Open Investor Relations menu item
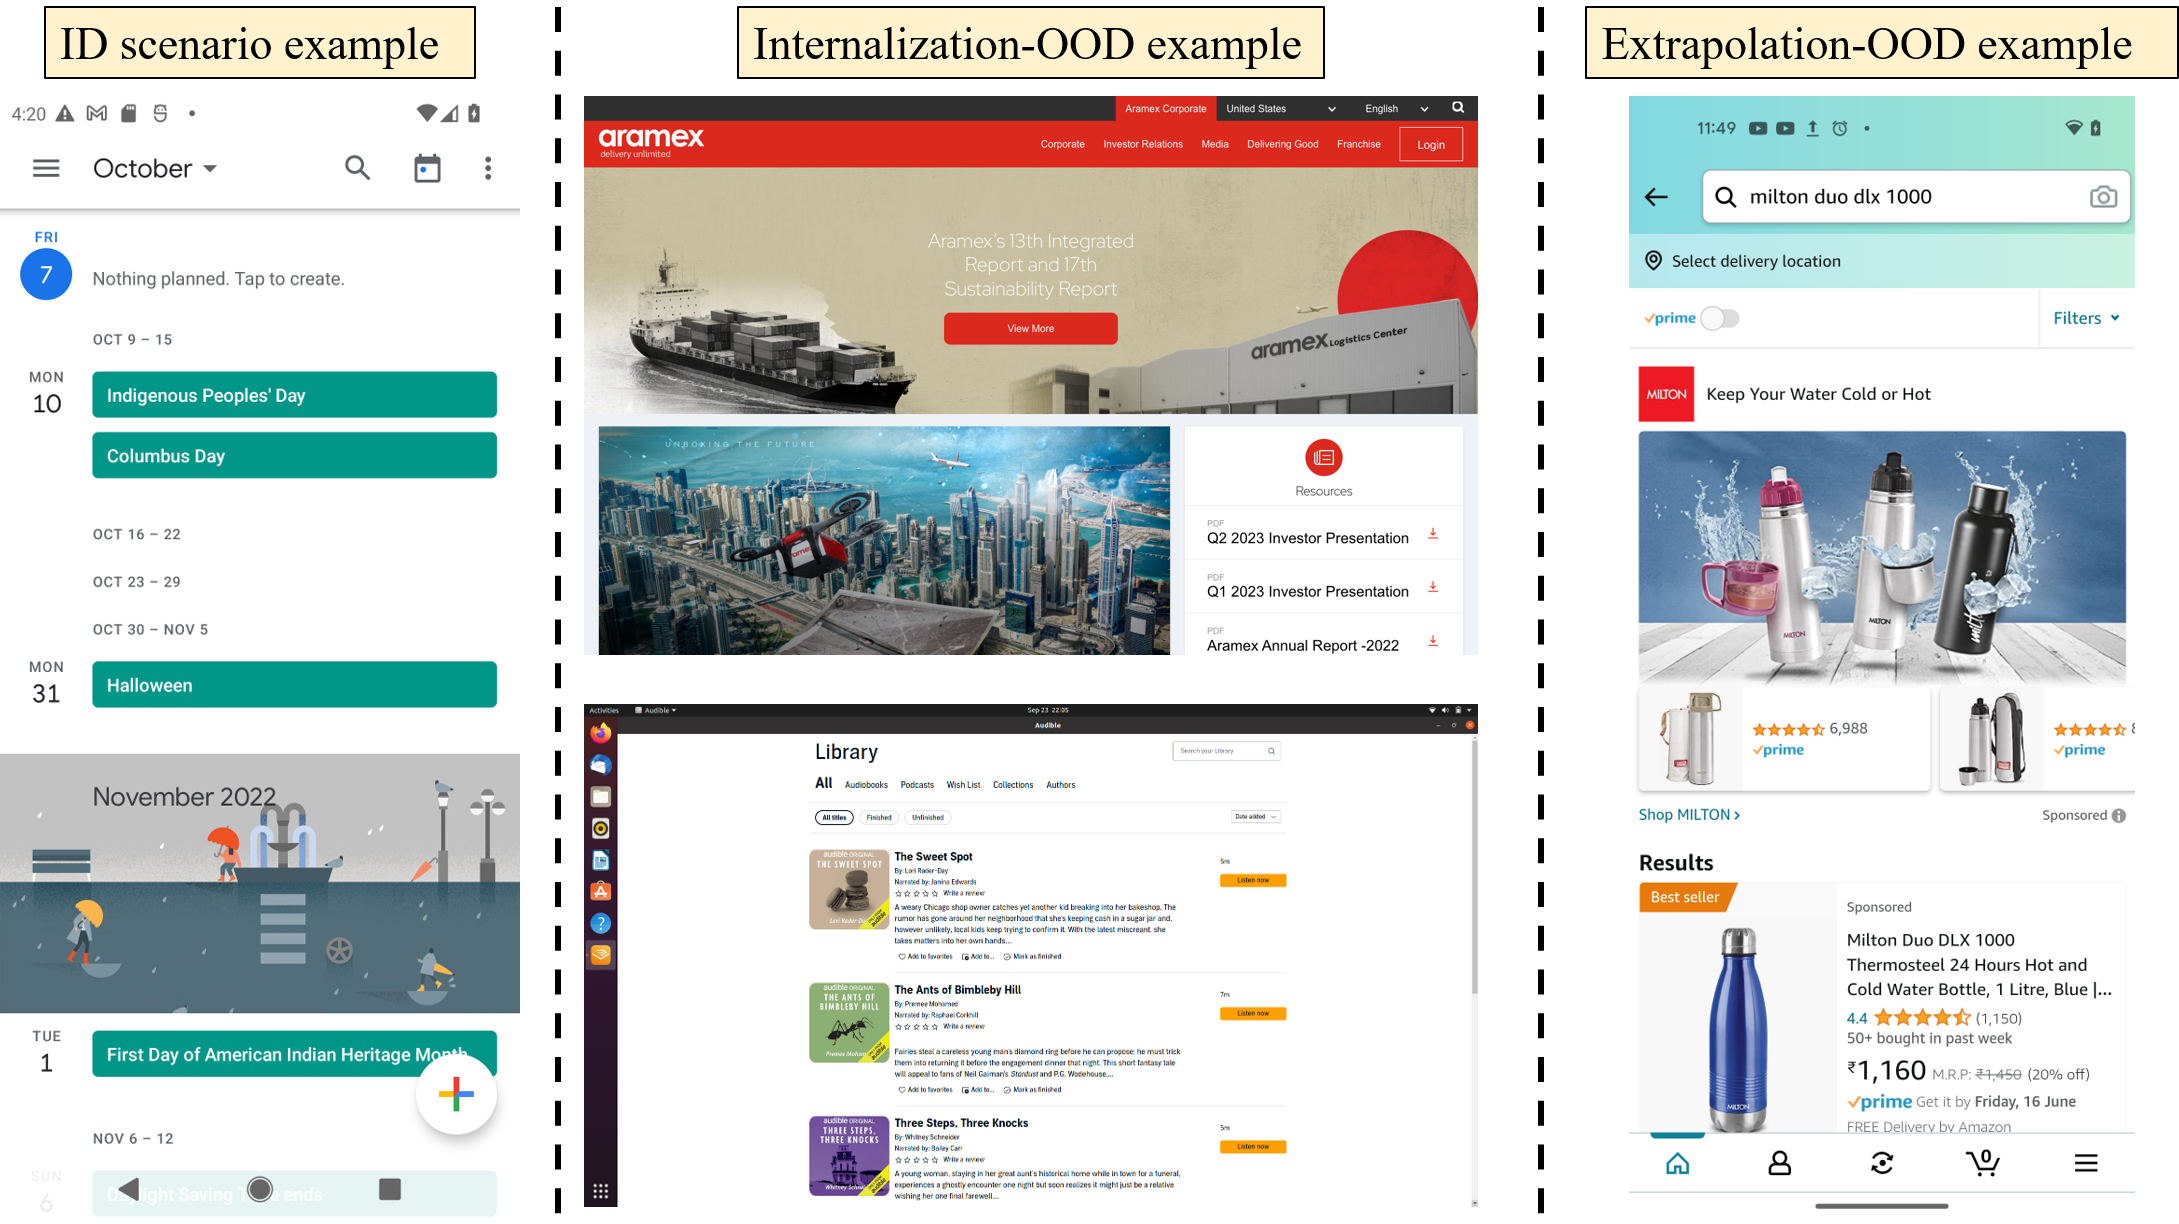The height and width of the screenshot is (1224, 2179). (1142, 144)
